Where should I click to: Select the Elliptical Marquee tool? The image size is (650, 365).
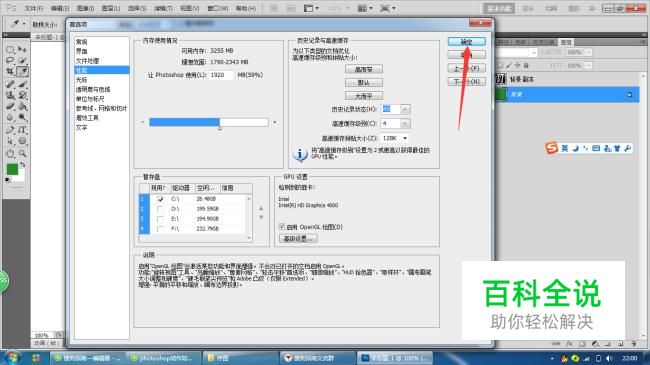10,50
